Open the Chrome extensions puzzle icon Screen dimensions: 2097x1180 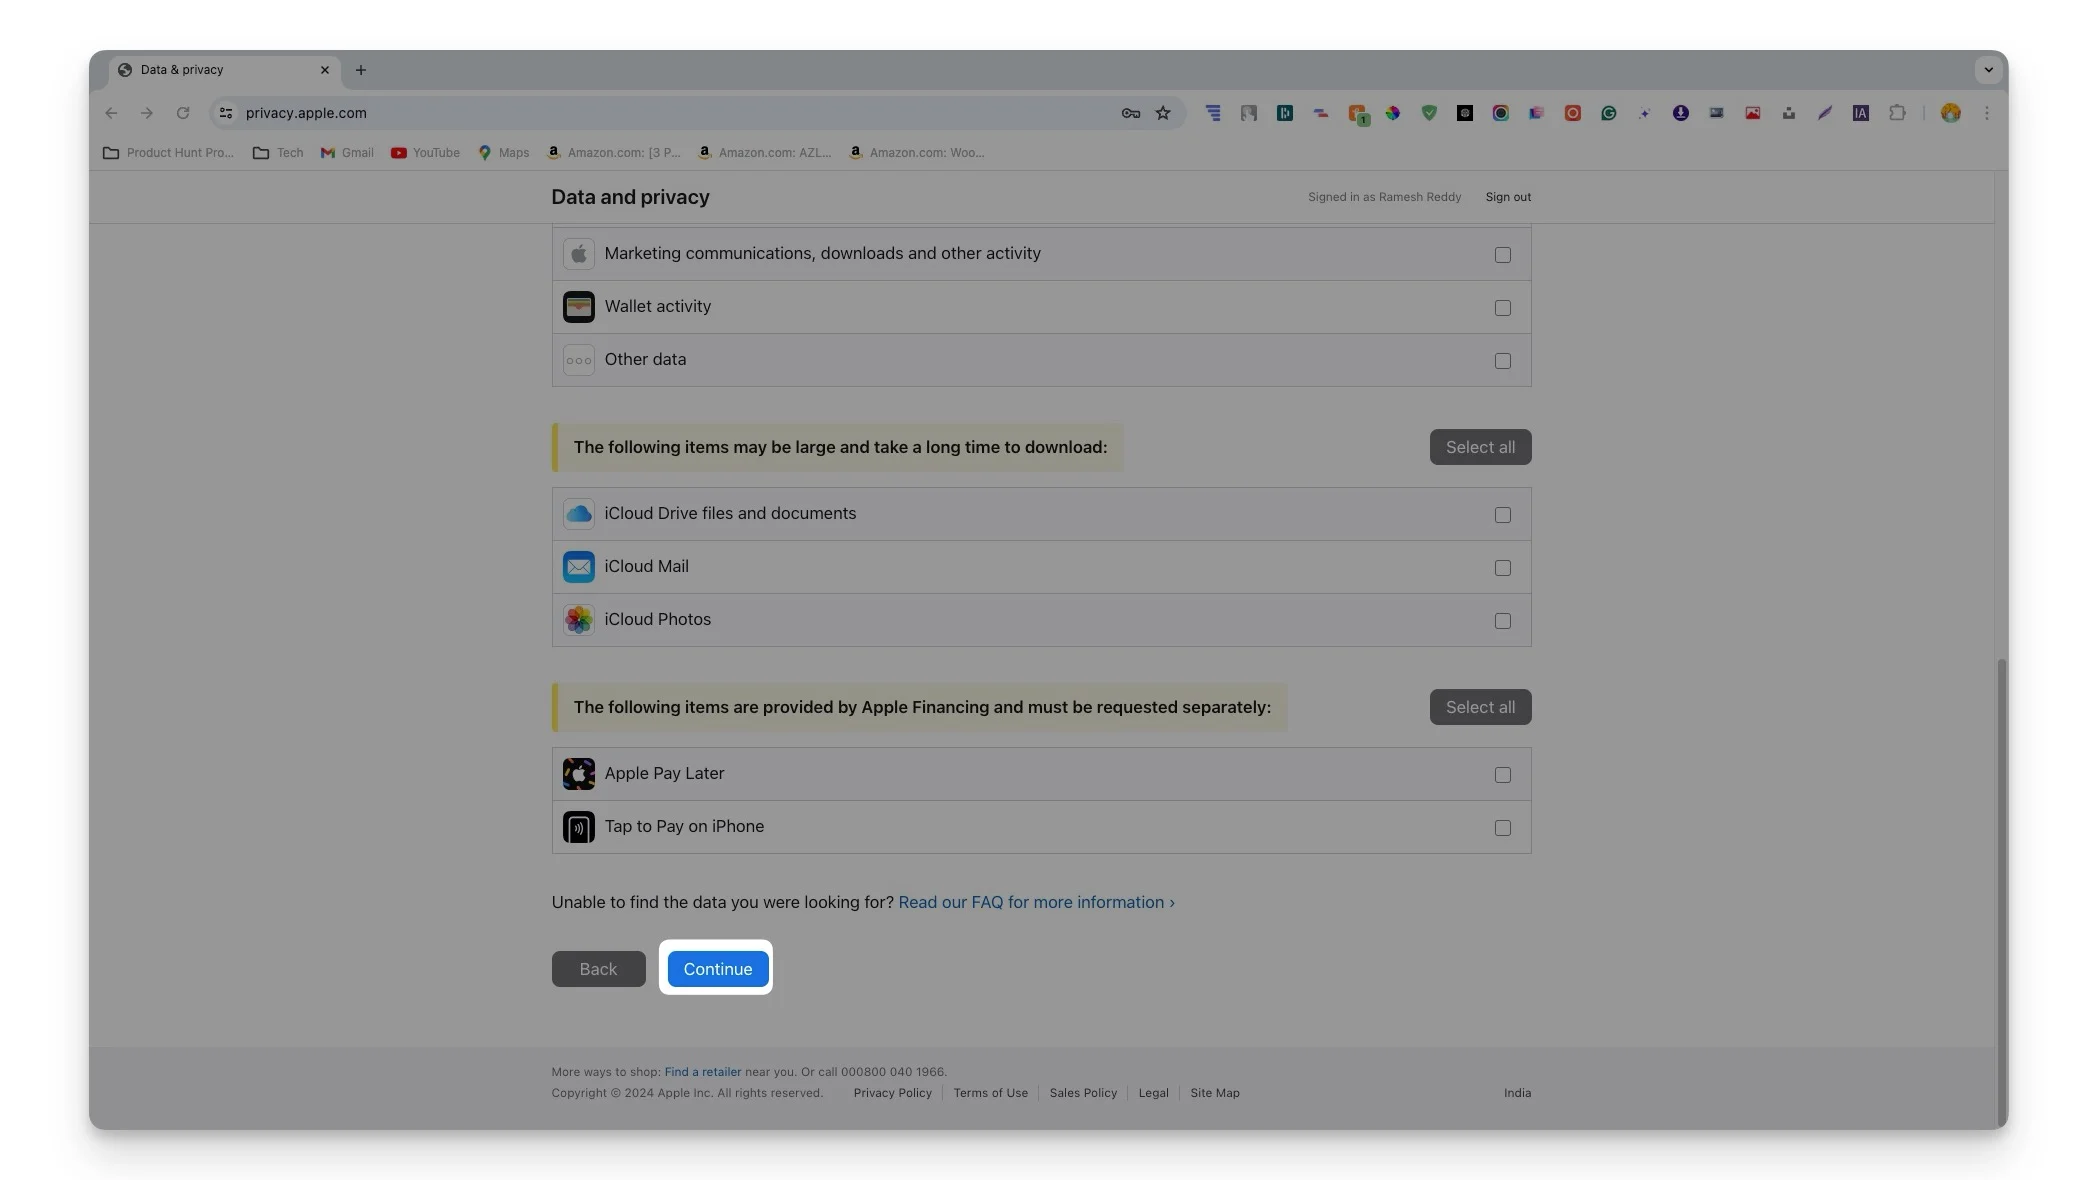coord(1897,113)
